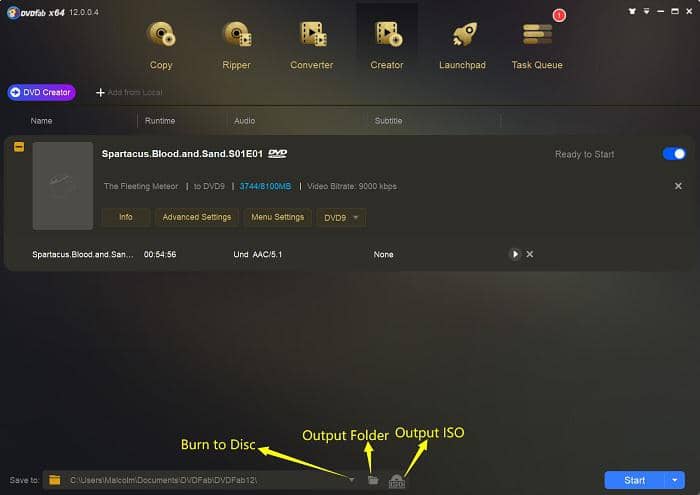The image size is (700, 495).
Task: Click the Start button
Action: tap(634, 480)
